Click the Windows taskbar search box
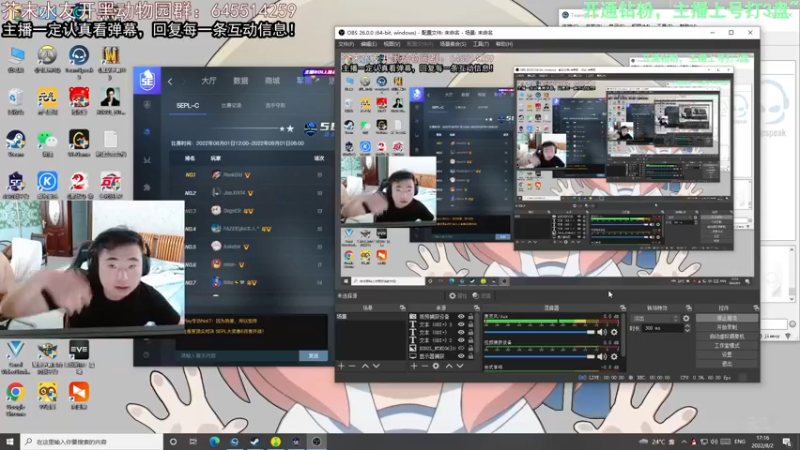 click(x=92, y=442)
